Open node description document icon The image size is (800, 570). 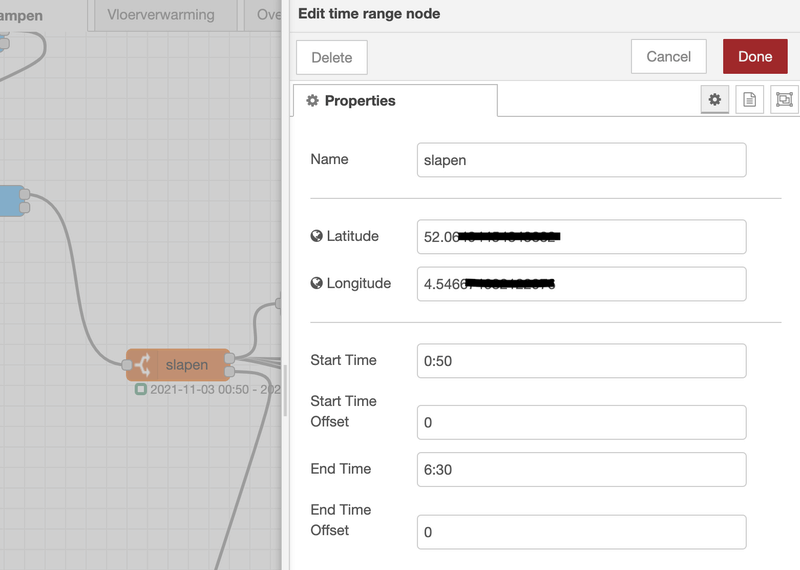click(x=749, y=100)
